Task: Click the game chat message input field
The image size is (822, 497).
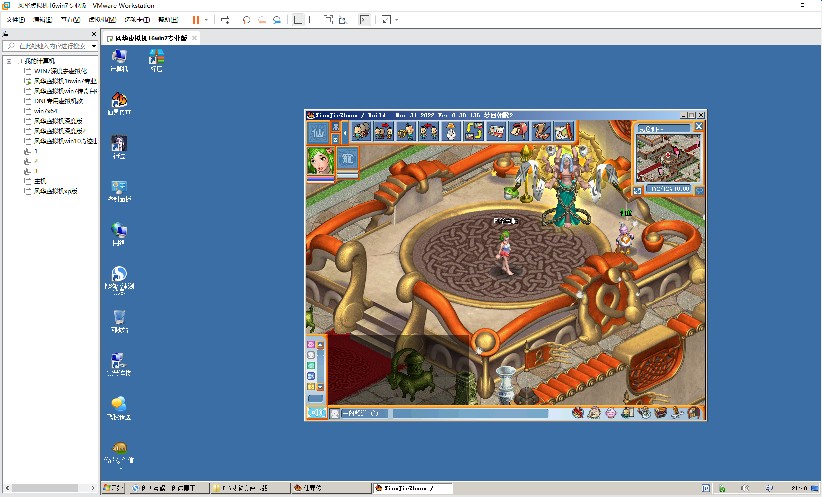Action: click(470, 413)
